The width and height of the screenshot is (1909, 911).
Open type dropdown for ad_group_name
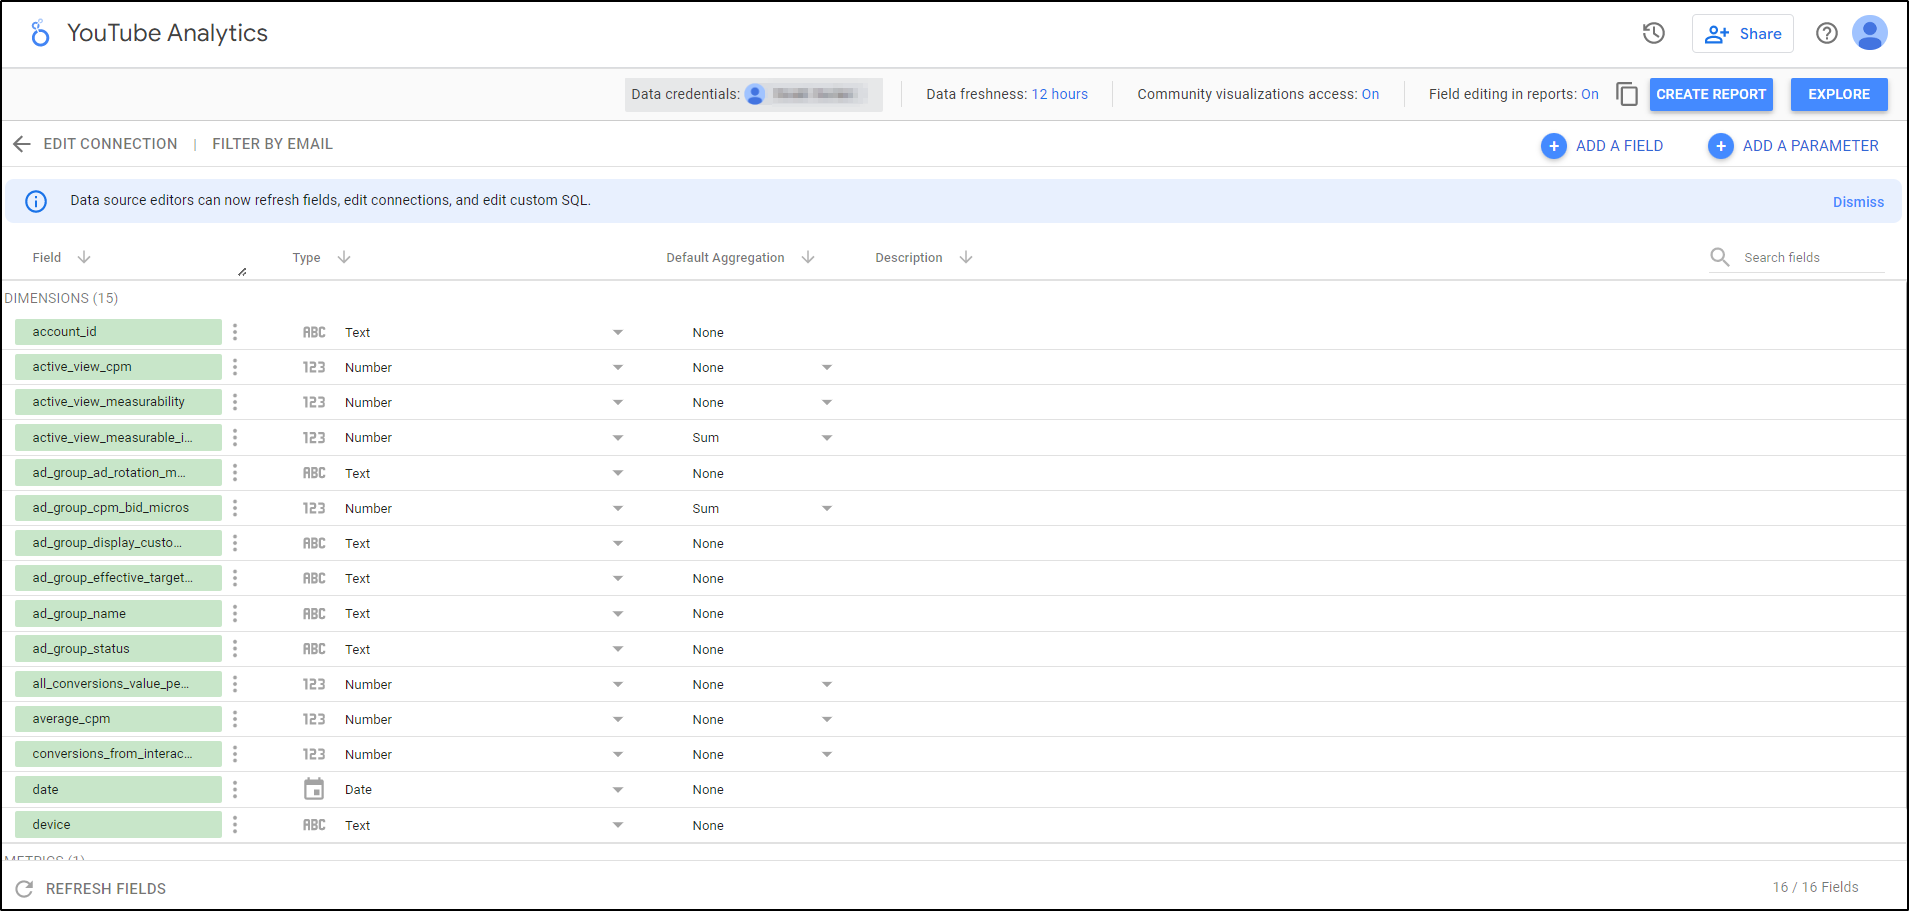[x=618, y=613]
